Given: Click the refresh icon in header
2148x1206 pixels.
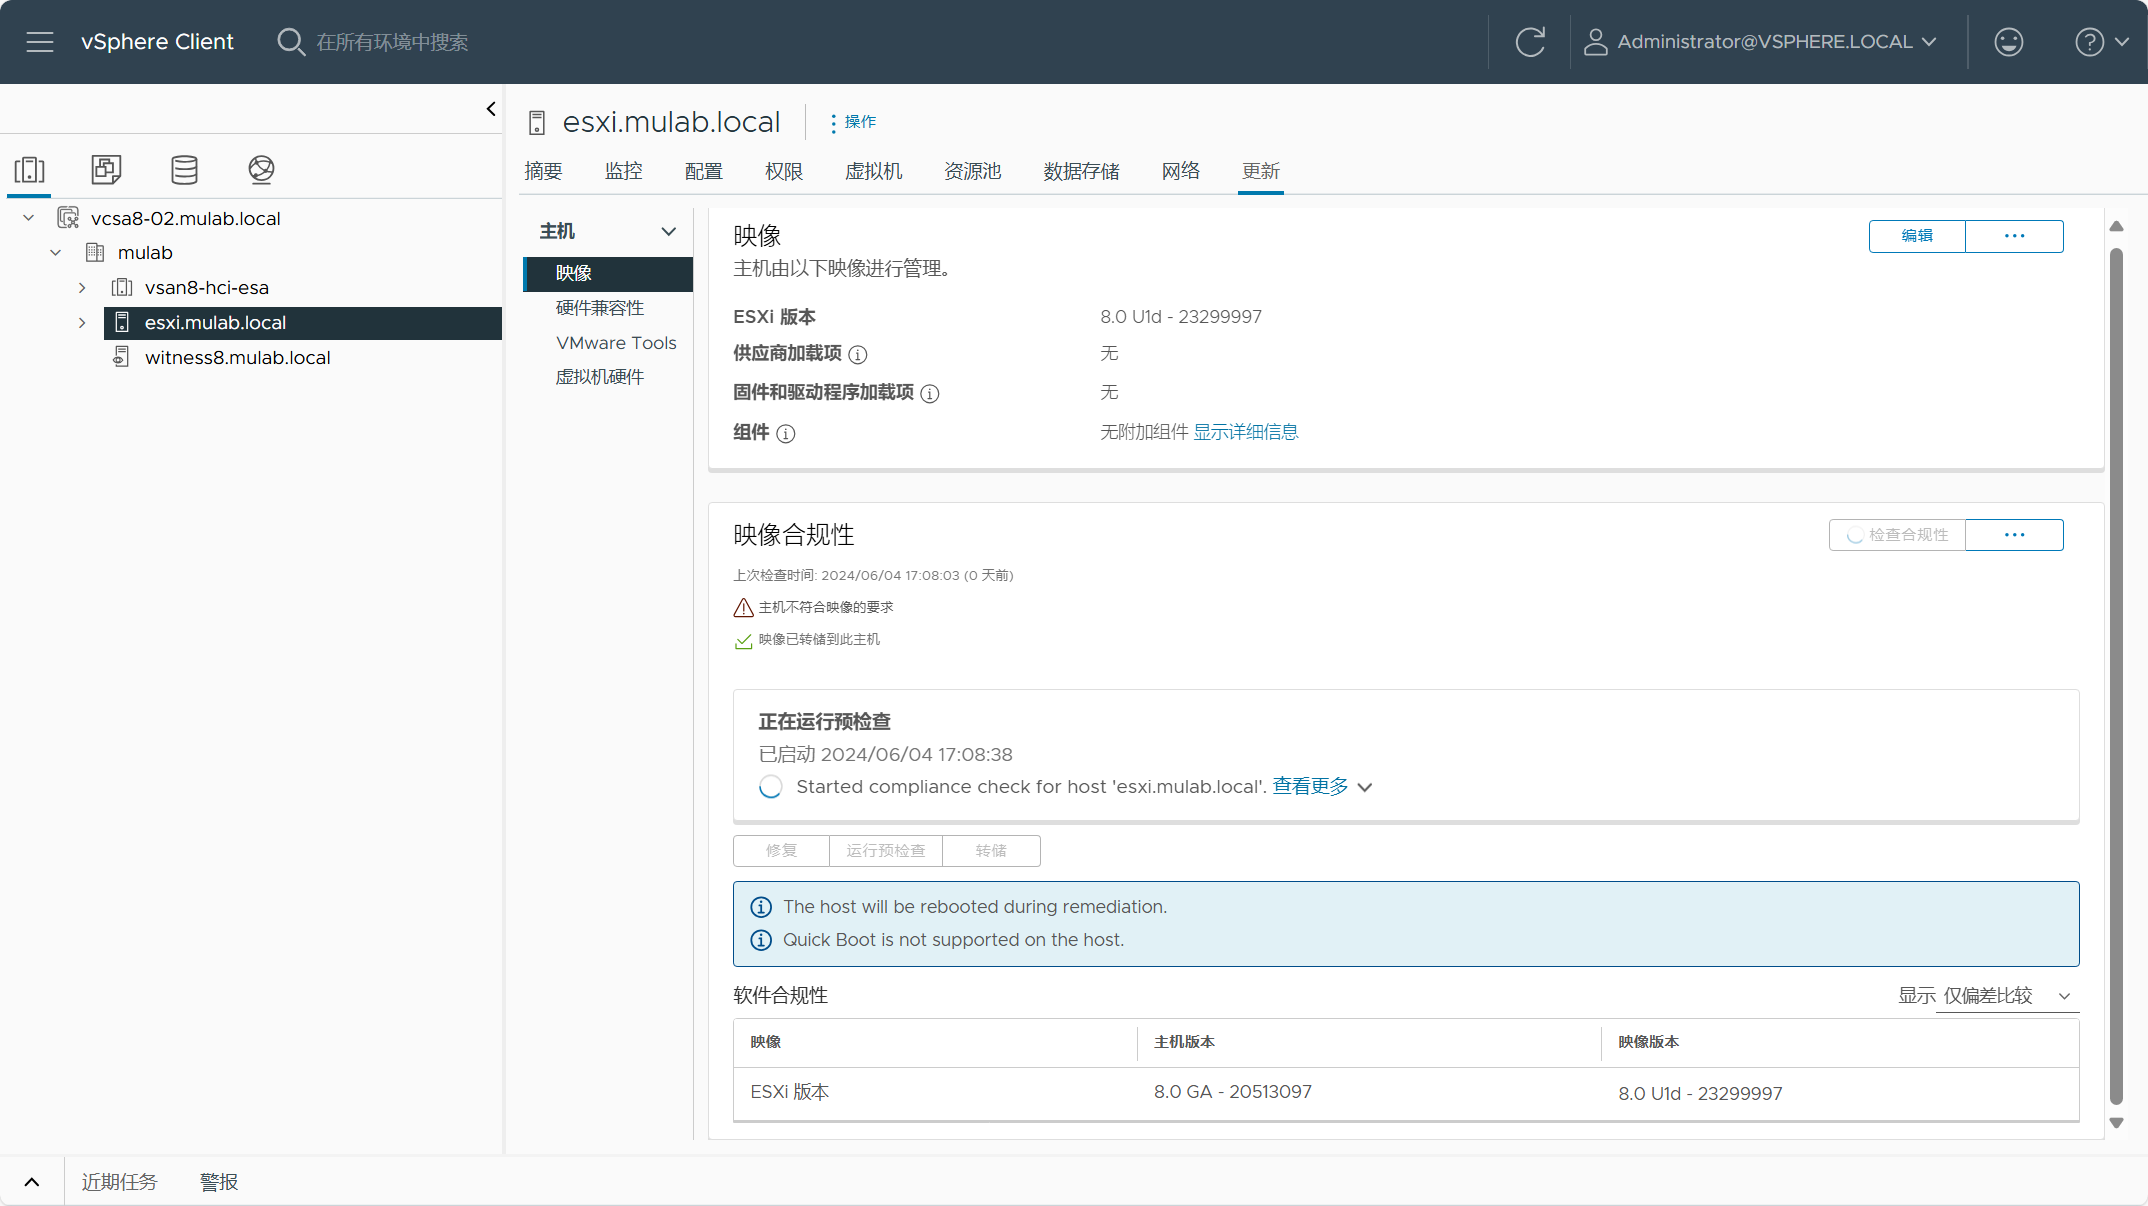Looking at the screenshot, I should [1530, 42].
